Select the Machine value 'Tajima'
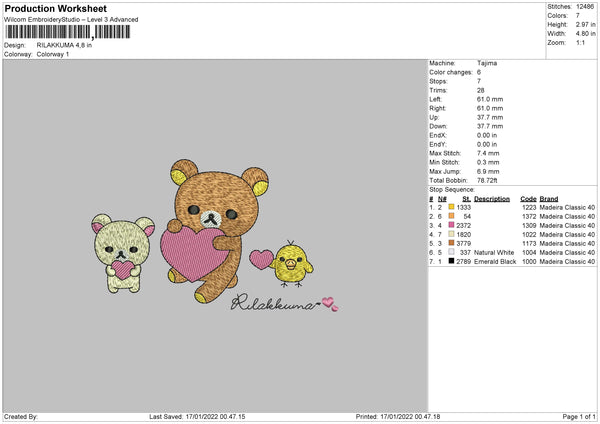Viewport: 600px width, 424px height. click(x=487, y=63)
